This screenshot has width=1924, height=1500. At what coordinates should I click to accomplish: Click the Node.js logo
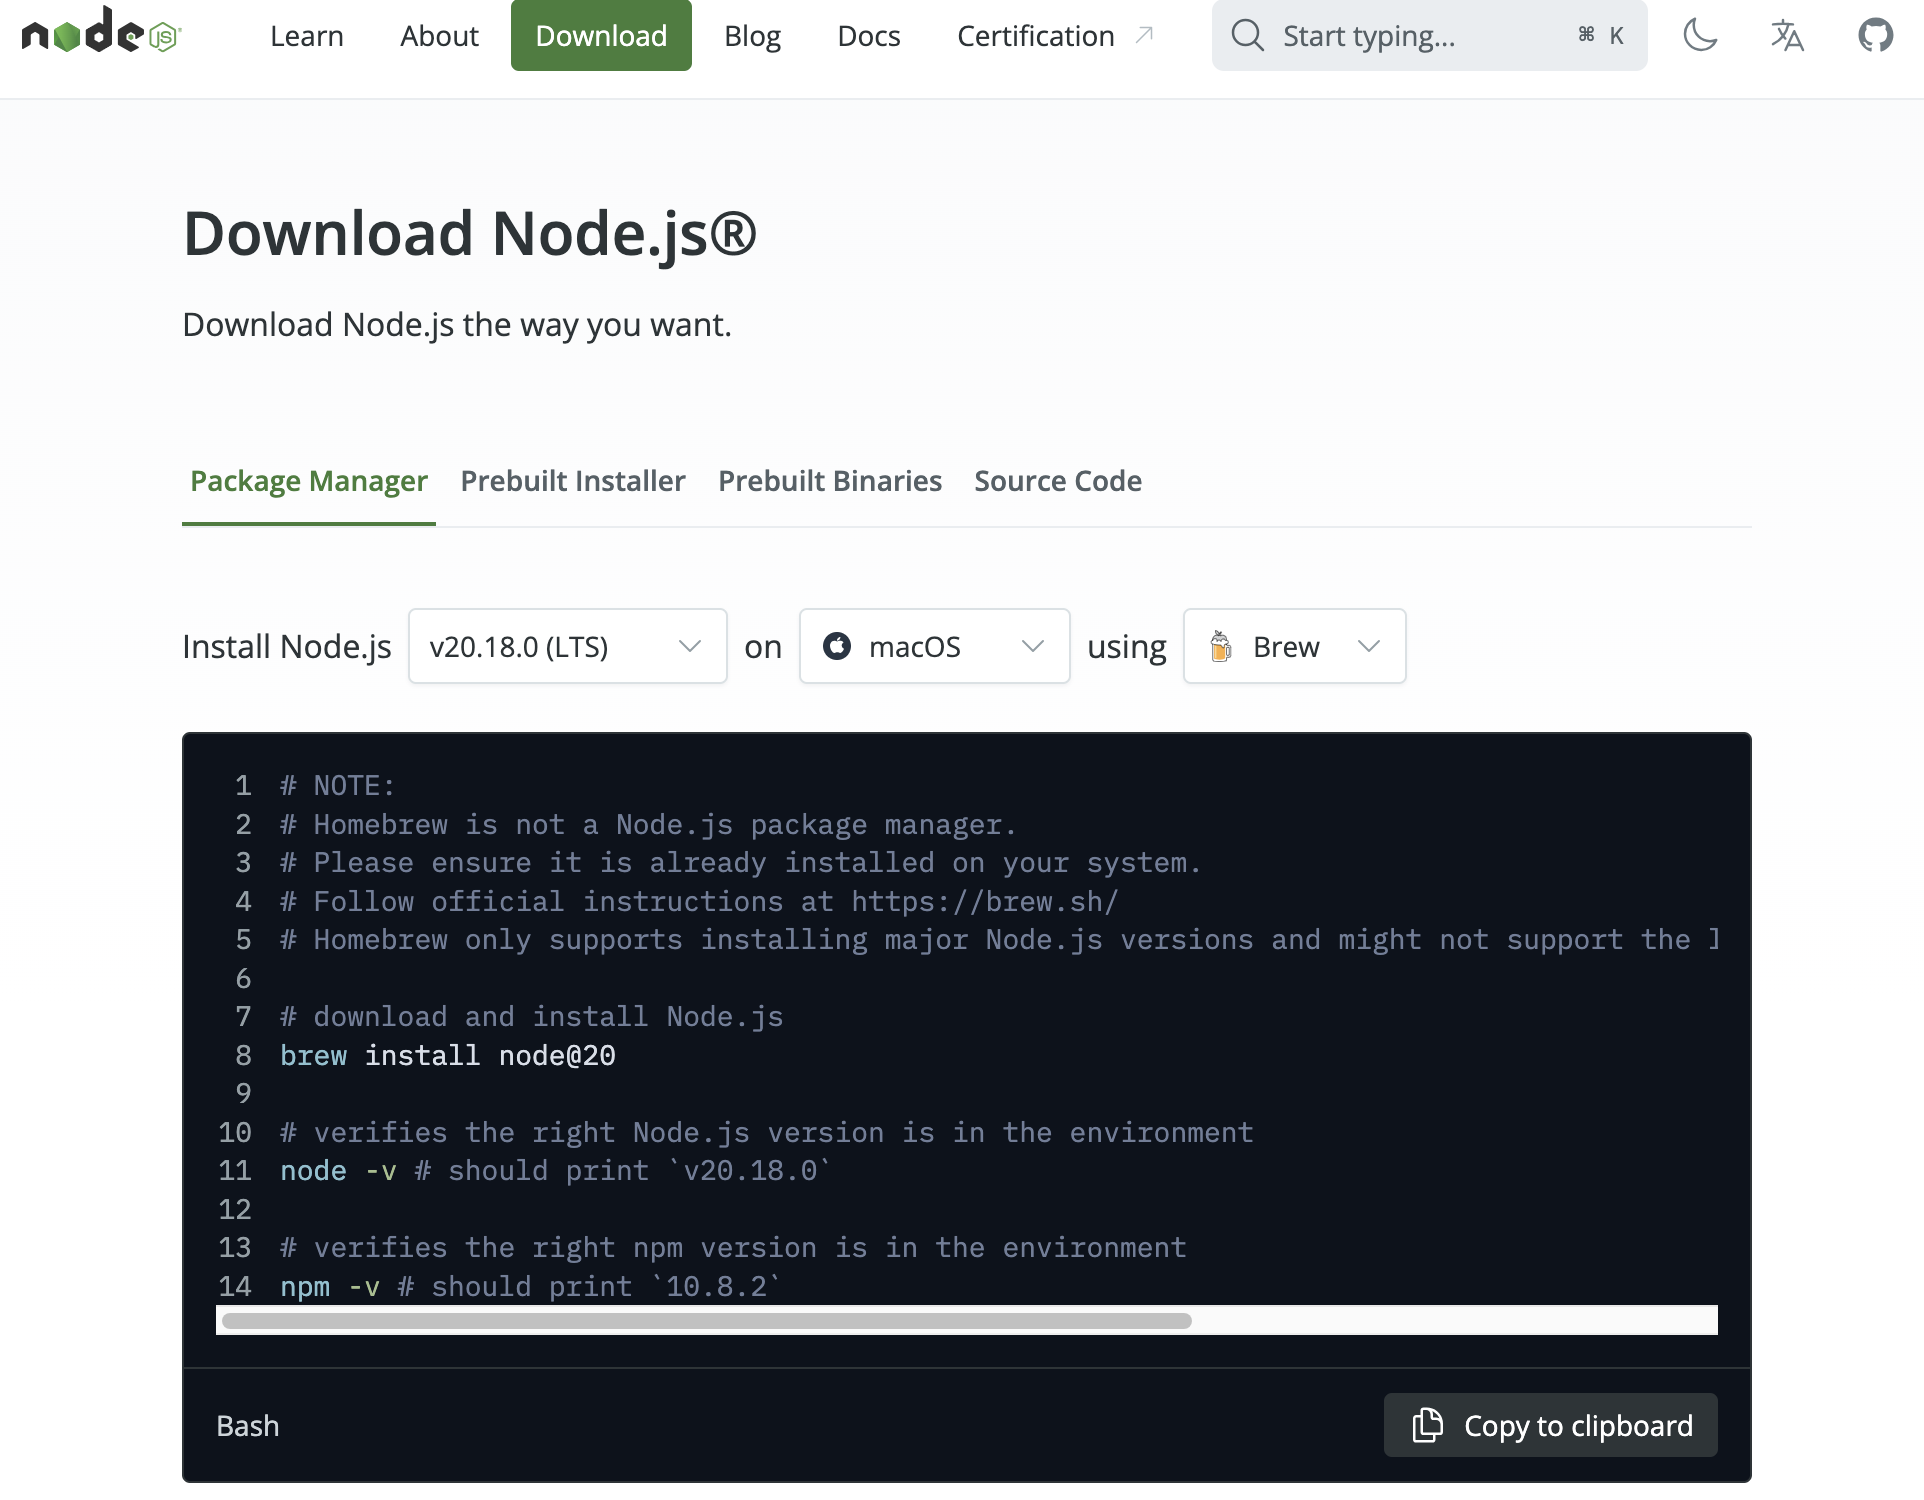(100, 34)
